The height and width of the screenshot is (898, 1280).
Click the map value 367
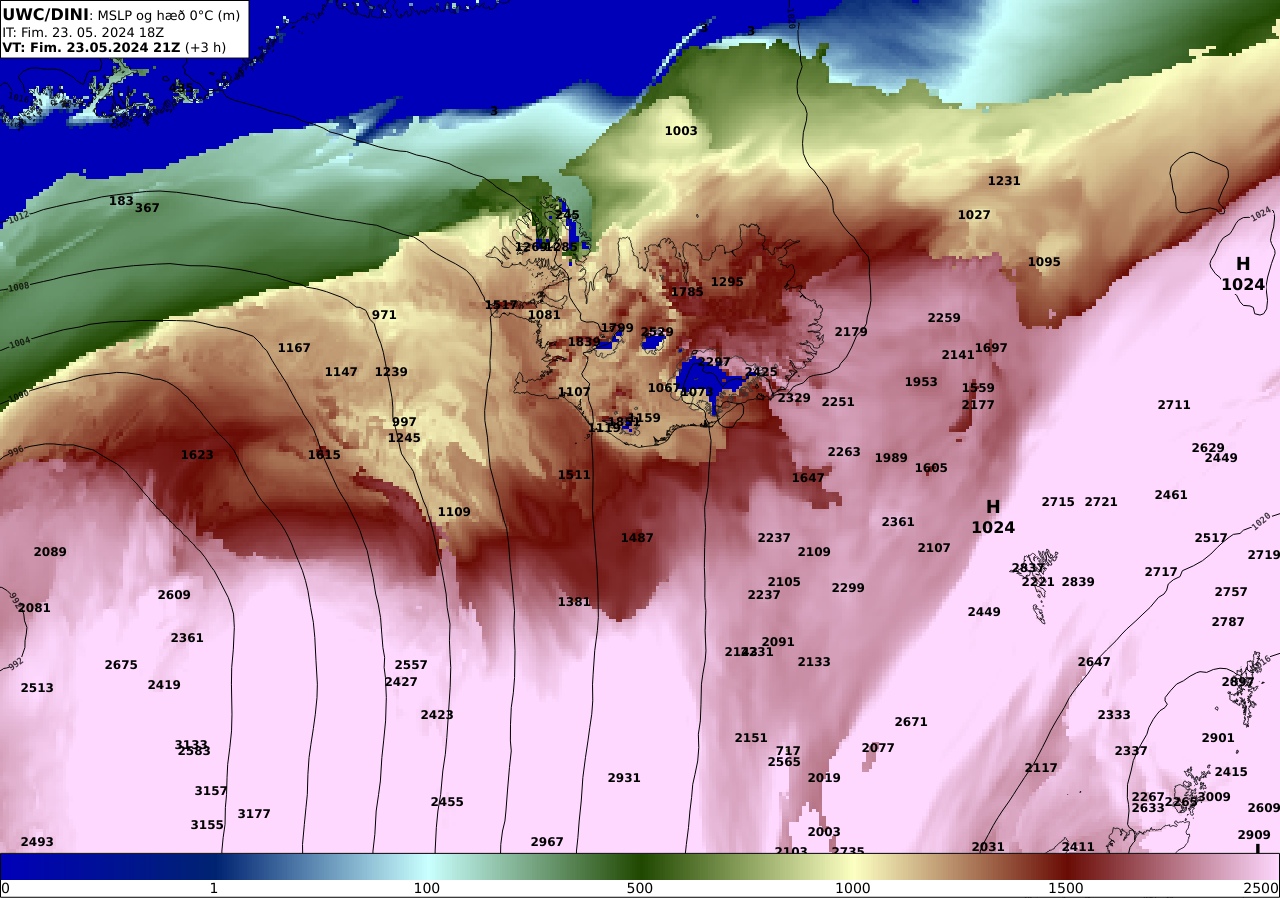(x=147, y=208)
